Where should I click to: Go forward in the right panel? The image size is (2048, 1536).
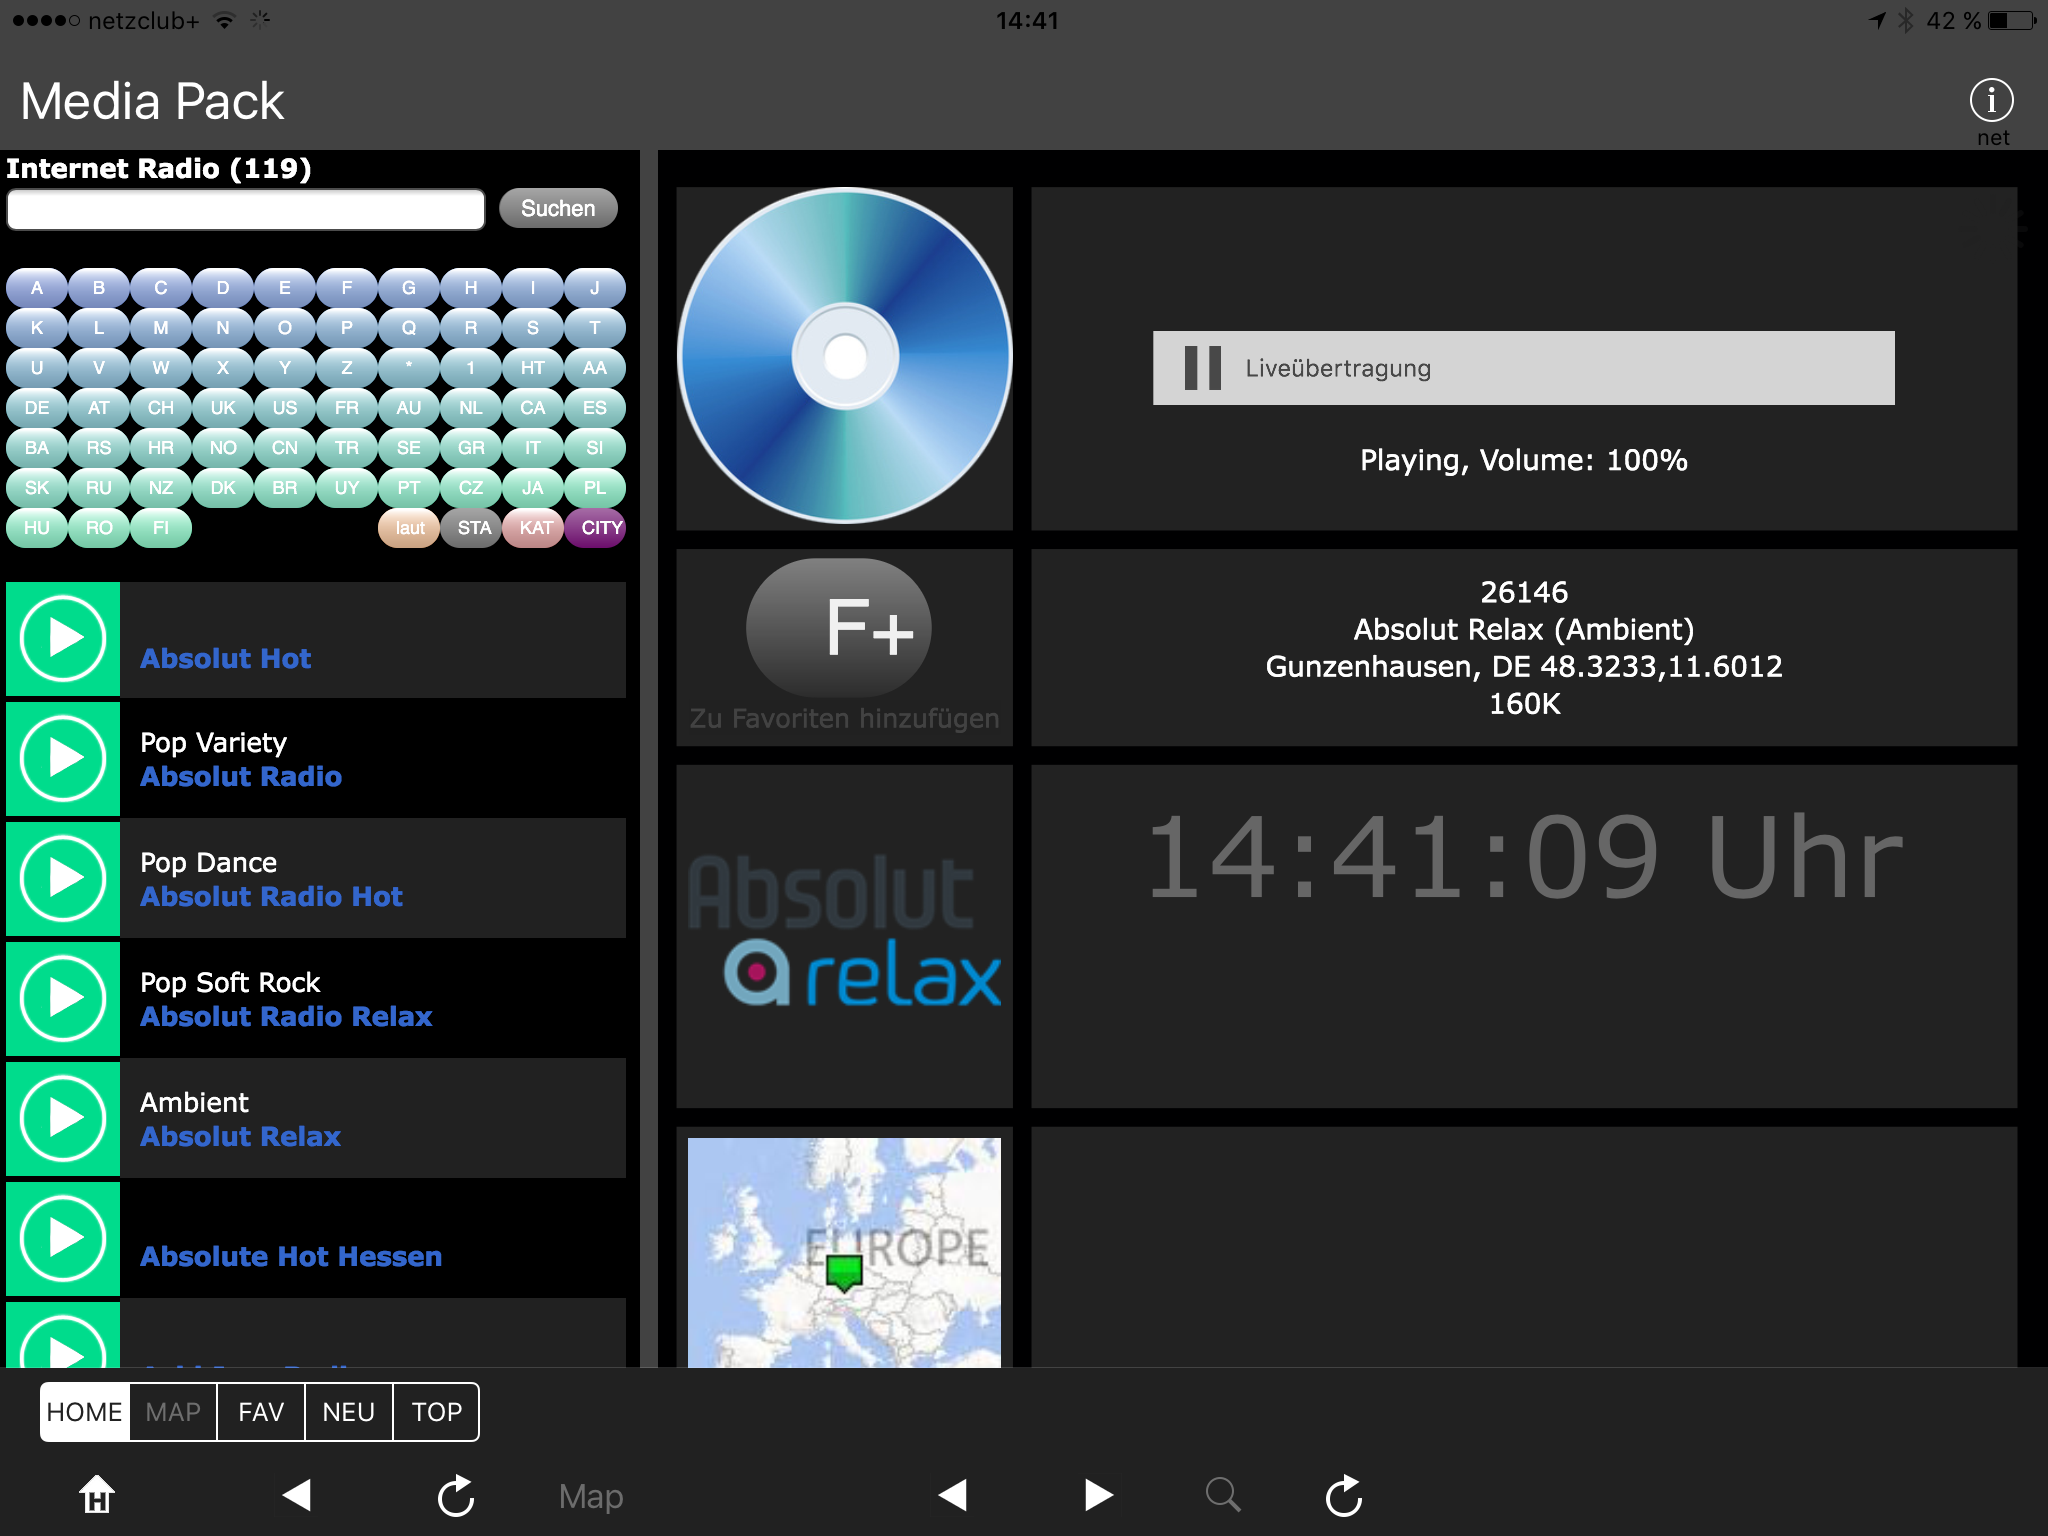pos(1098,1495)
